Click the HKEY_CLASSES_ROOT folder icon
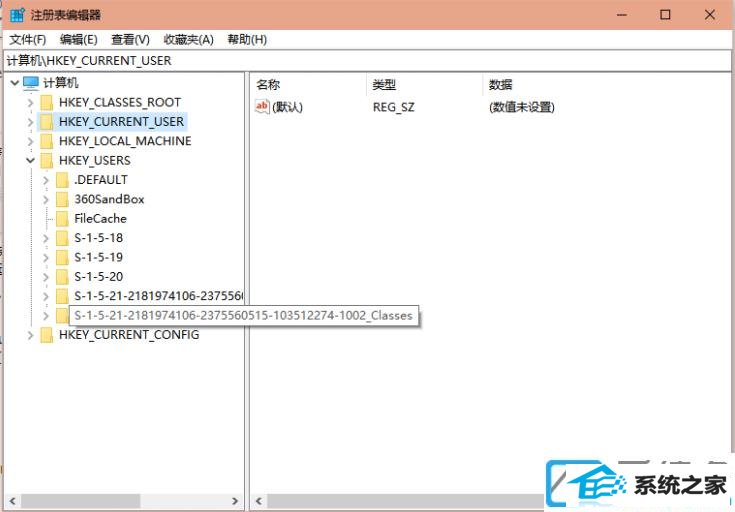Viewport: 735px width, 512px height. click(46, 102)
